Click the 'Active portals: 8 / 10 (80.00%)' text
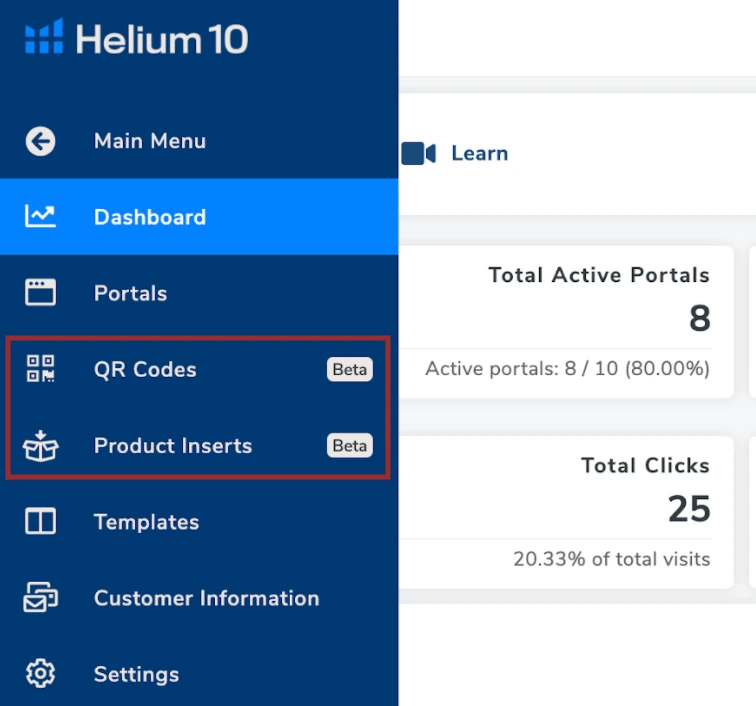 (567, 368)
